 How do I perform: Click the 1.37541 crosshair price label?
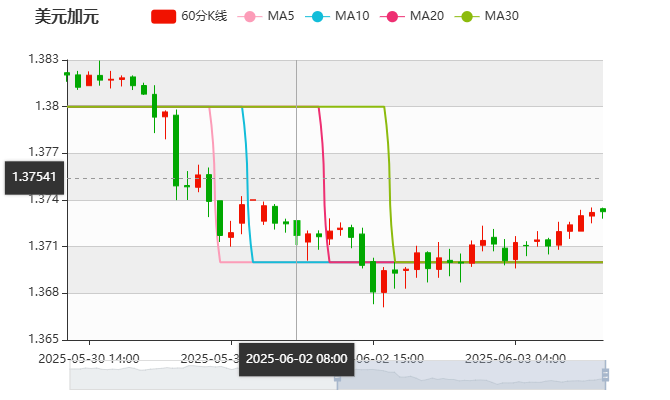tap(34, 177)
